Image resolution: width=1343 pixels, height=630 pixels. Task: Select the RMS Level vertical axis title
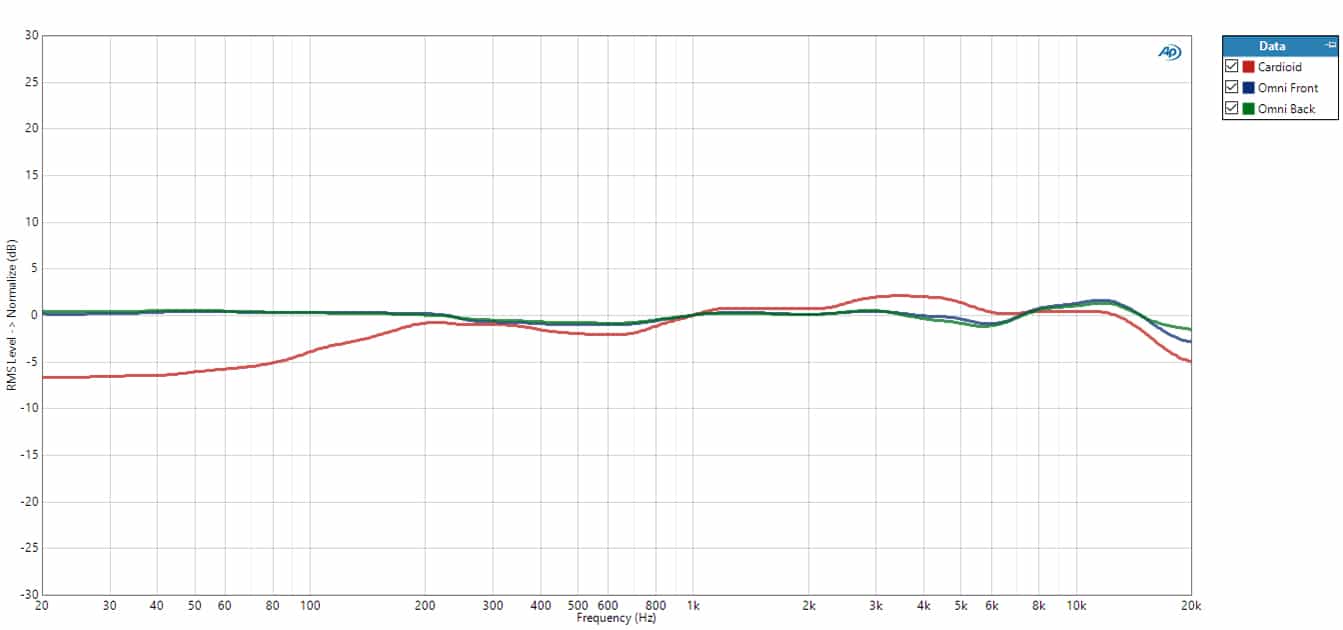click(x=11, y=314)
